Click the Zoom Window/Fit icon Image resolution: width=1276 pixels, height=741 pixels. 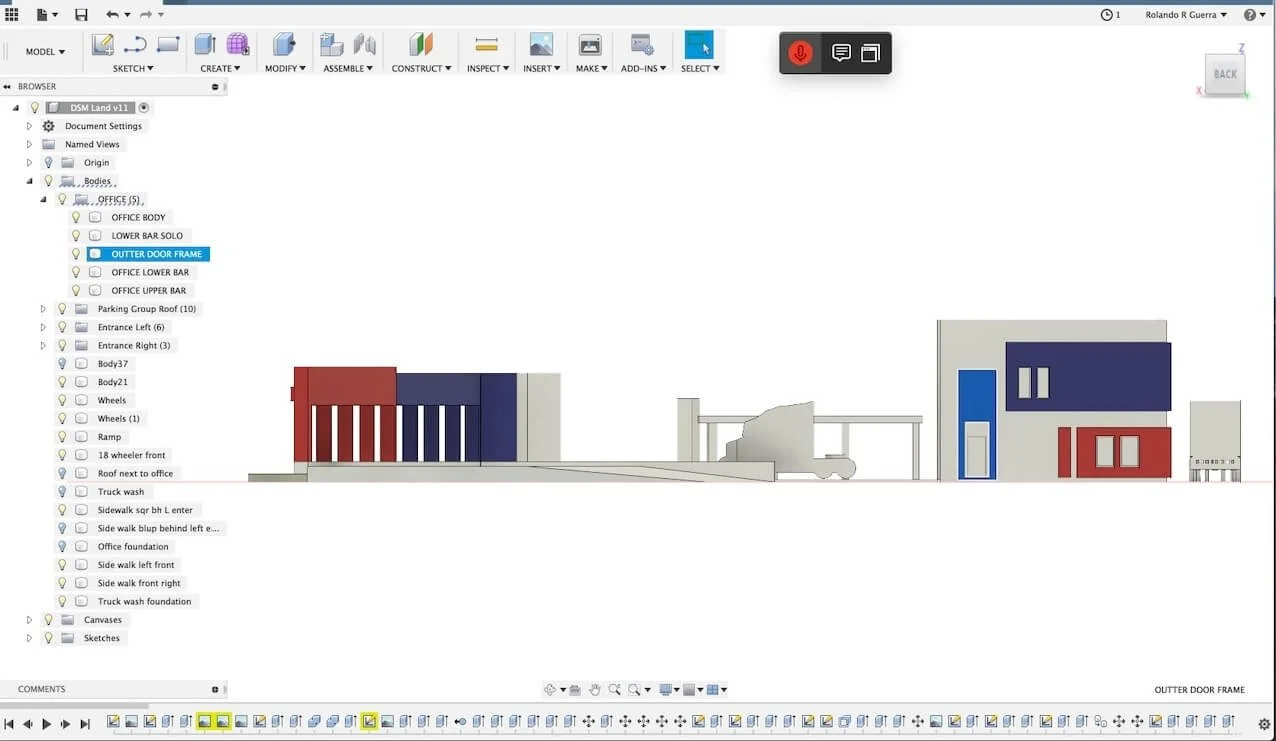[x=636, y=690]
